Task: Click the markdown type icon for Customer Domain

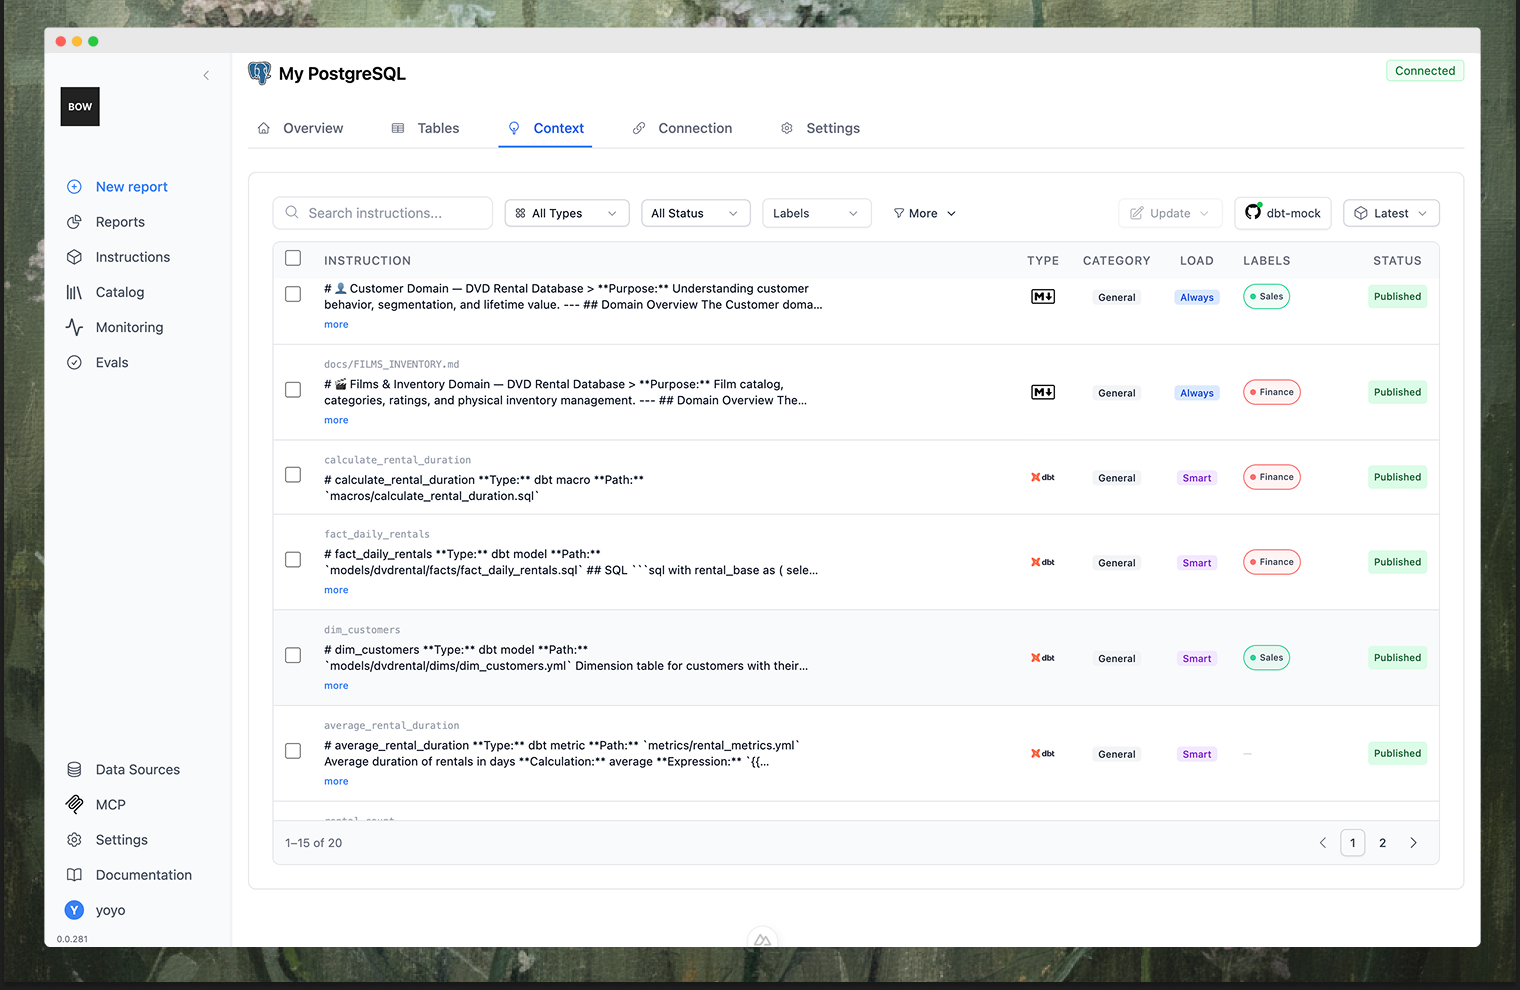Action: pos(1043,296)
